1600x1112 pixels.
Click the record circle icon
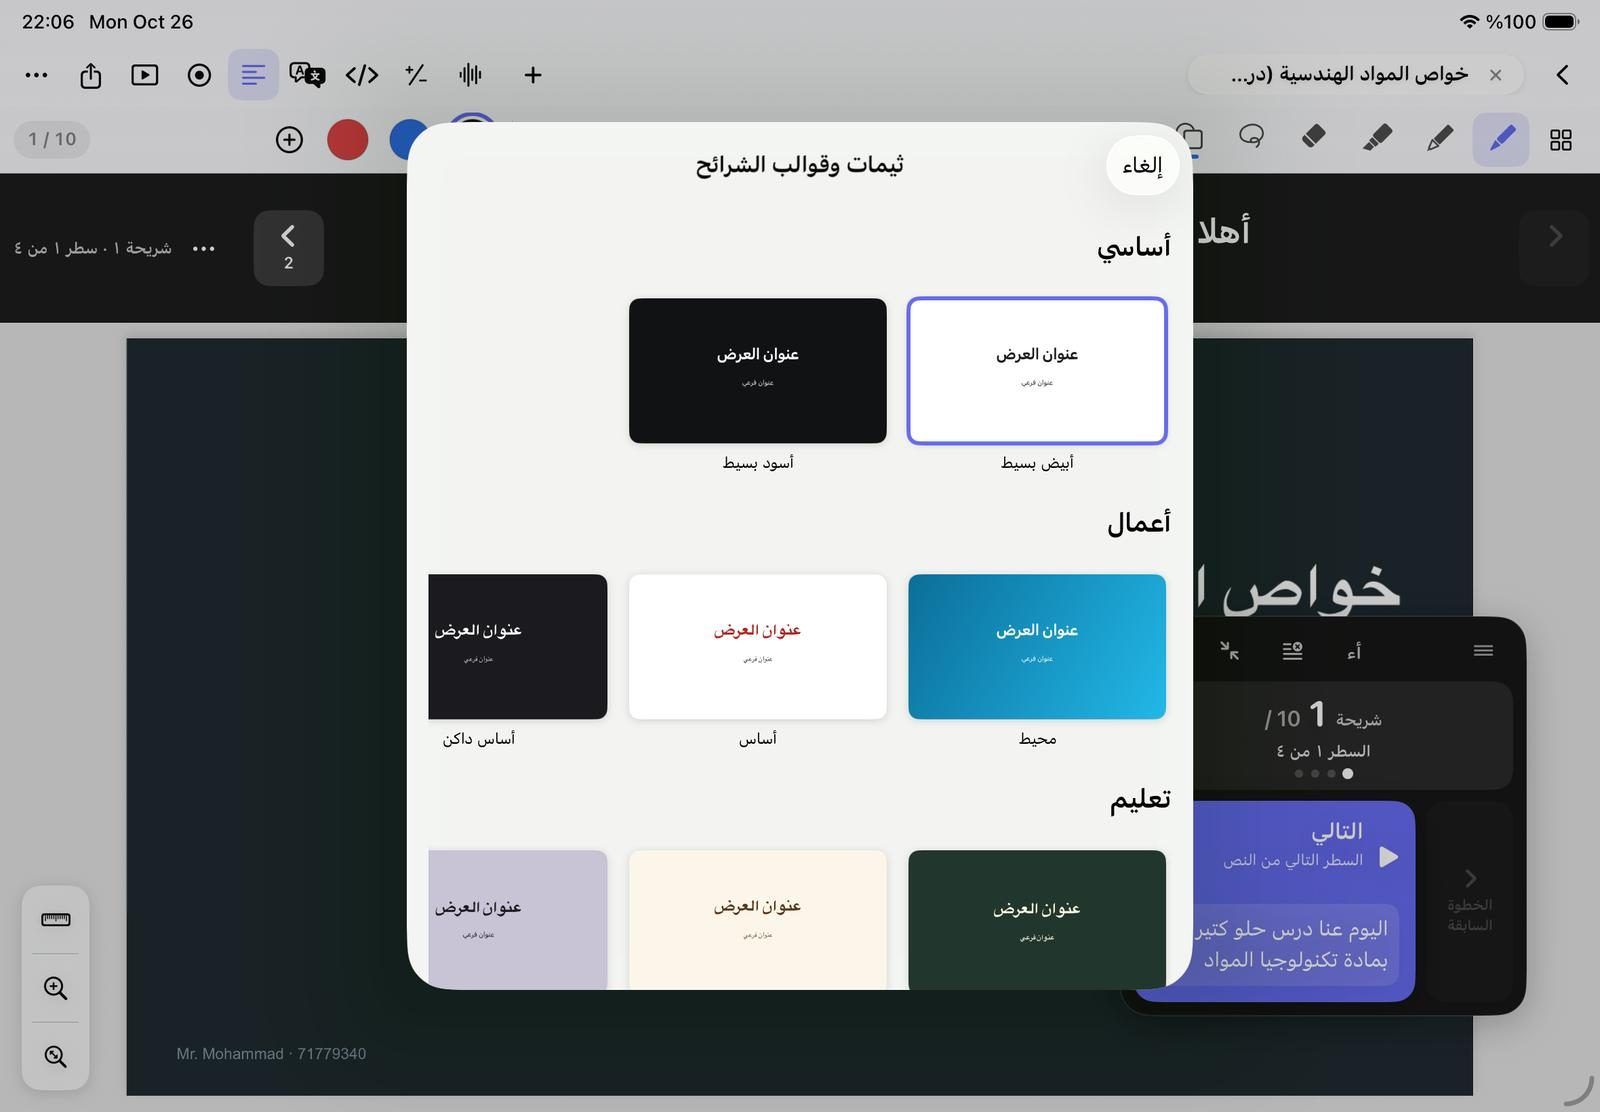199,75
